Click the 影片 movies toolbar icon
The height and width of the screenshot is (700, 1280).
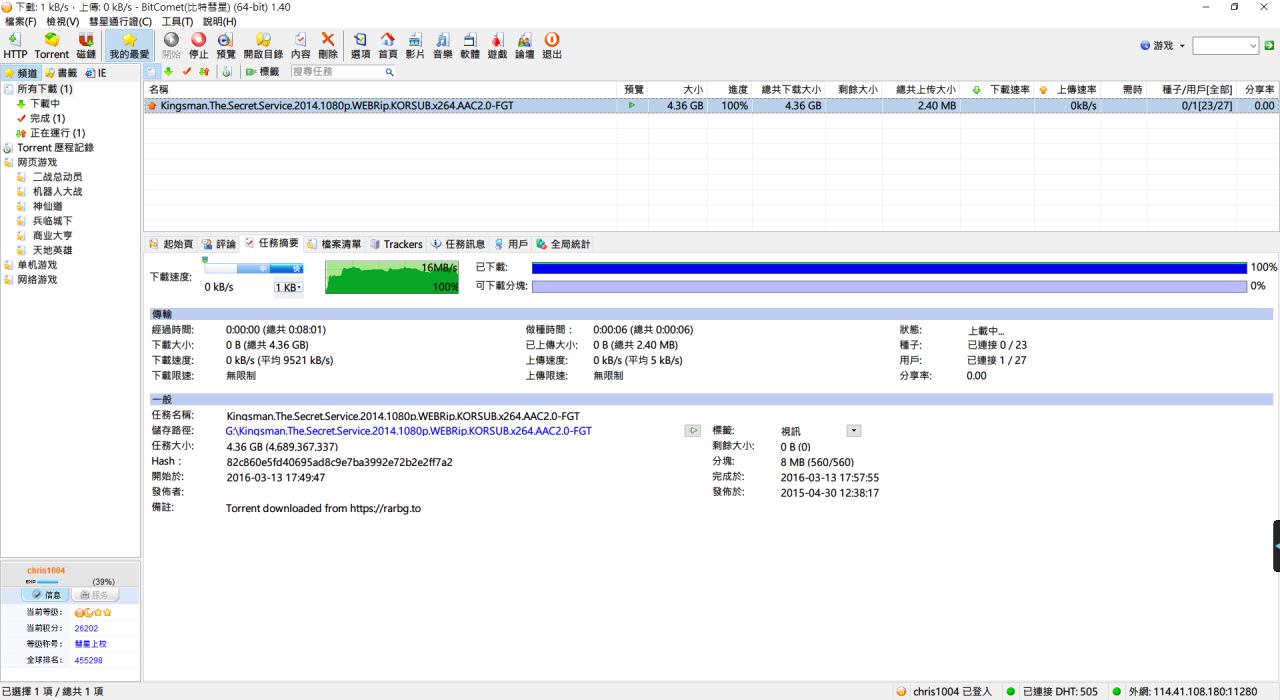[x=415, y=46]
